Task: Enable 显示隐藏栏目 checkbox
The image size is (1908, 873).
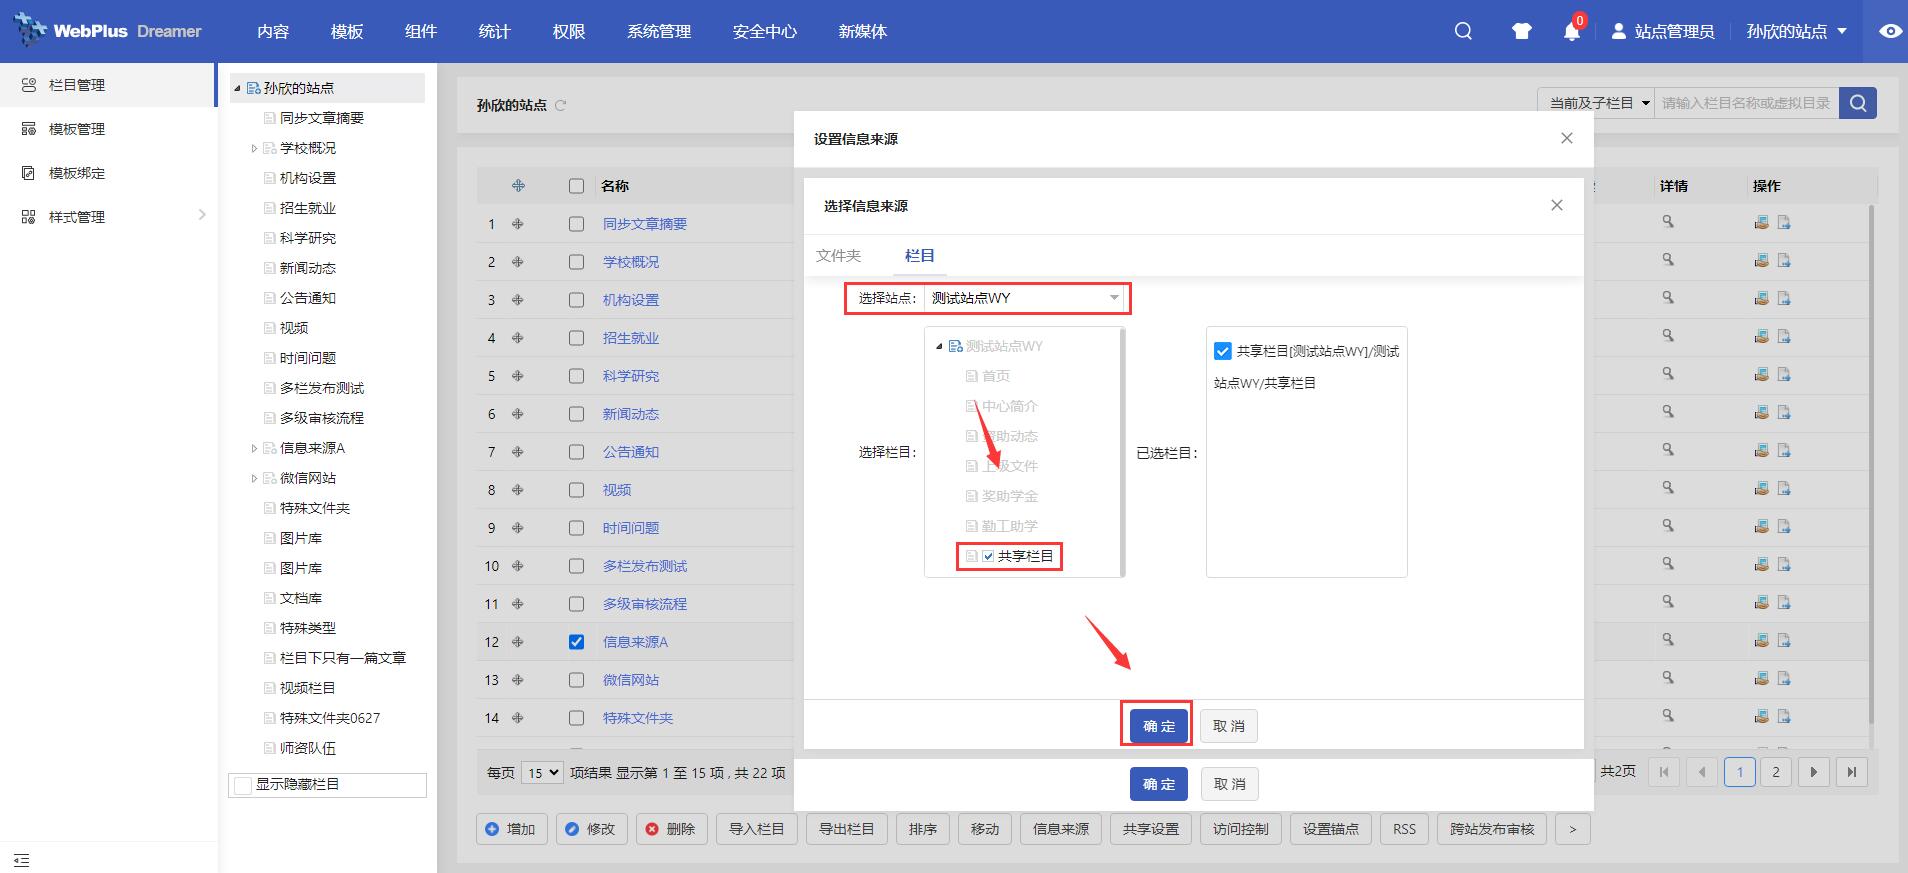Action: pos(242,785)
